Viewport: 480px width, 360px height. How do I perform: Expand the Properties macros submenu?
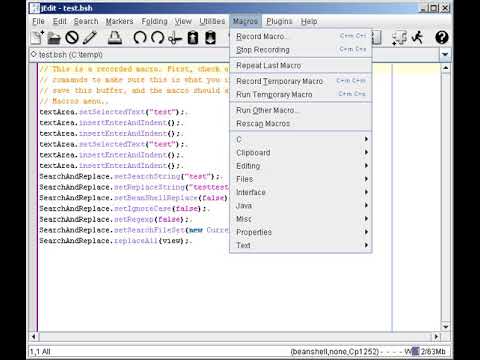(x=301, y=232)
